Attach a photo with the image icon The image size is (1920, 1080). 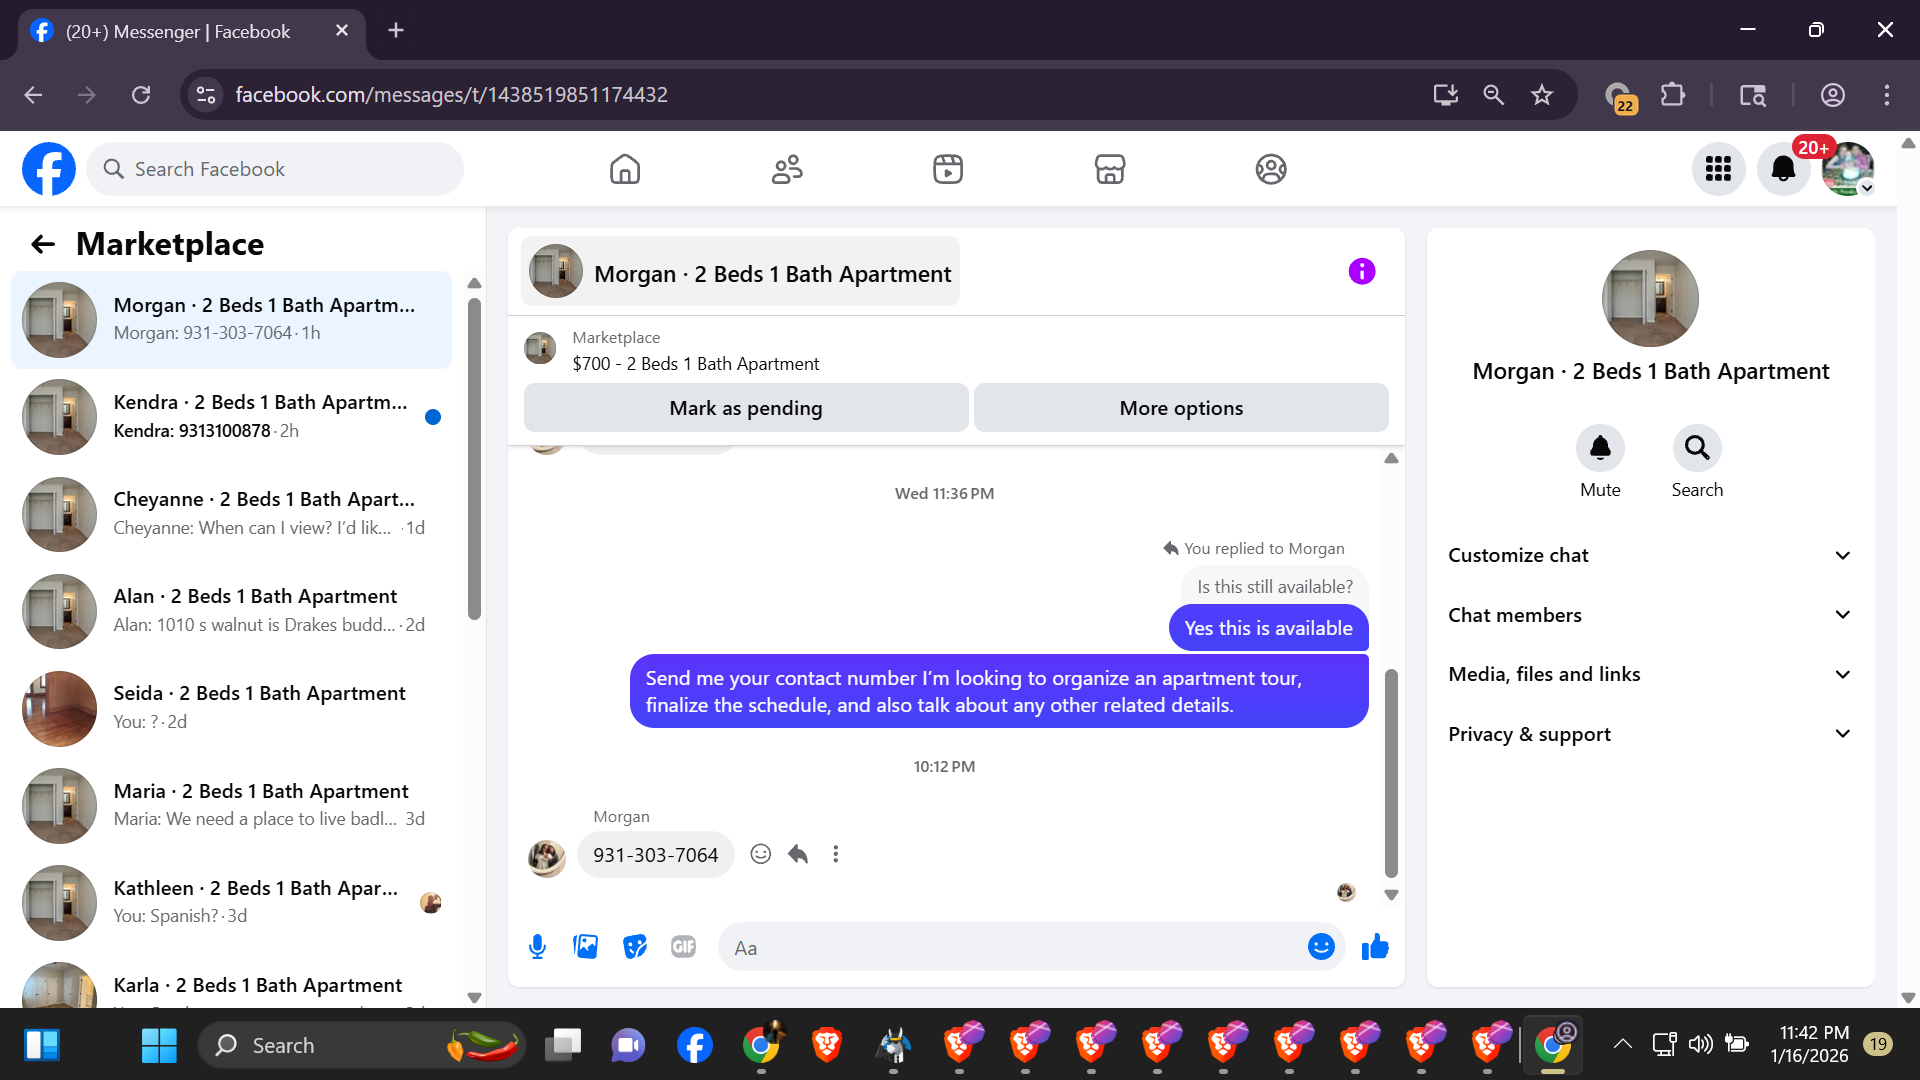pos(585,947)
